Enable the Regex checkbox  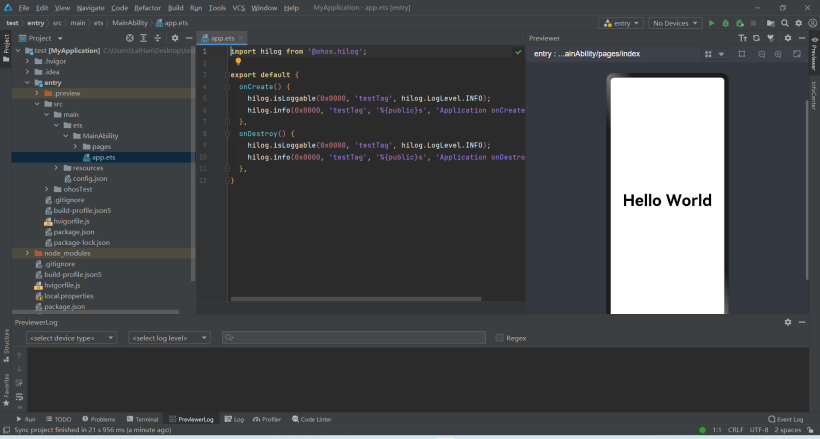500,338
